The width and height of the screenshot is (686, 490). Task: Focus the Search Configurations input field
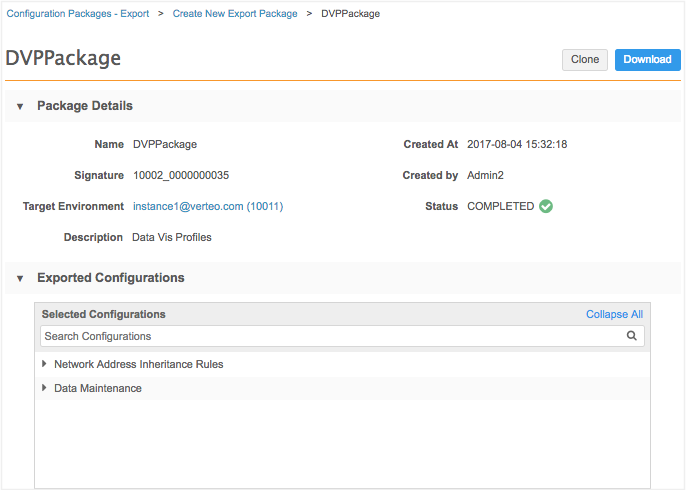(330, 337)
